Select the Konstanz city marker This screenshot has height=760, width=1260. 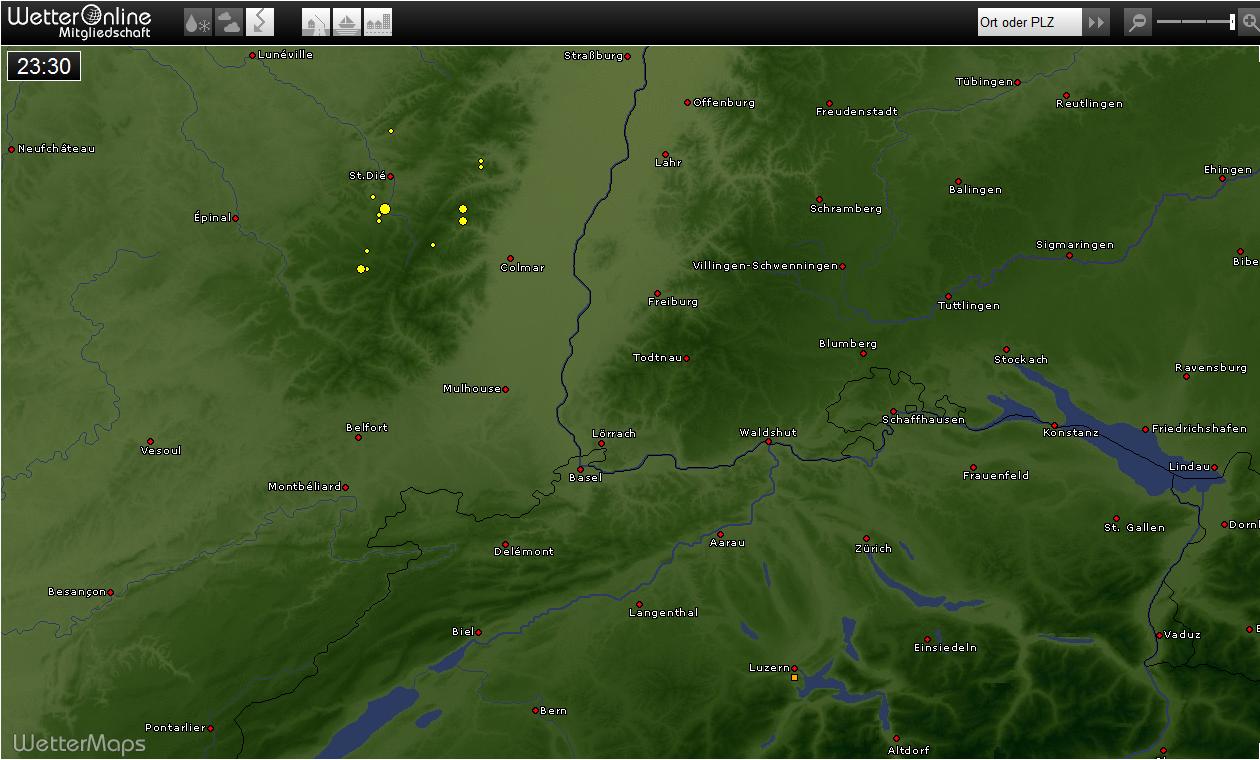[1054, 425]
